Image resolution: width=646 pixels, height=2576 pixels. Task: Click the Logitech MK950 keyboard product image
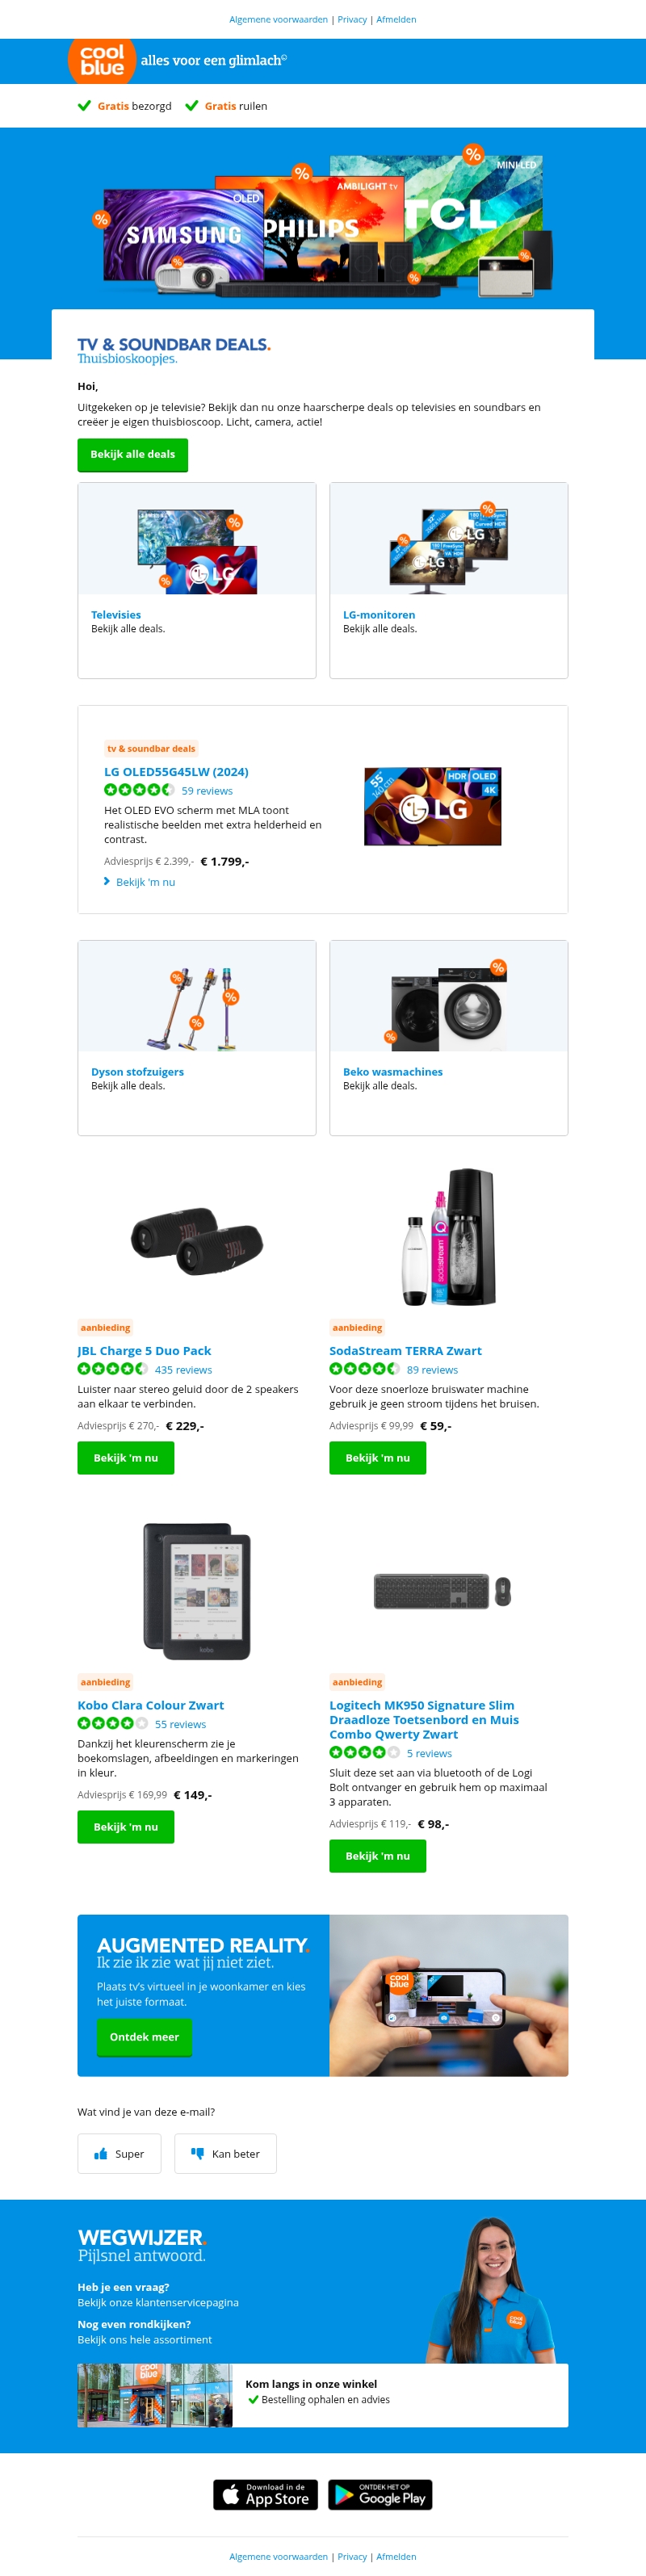(443, 1591)
